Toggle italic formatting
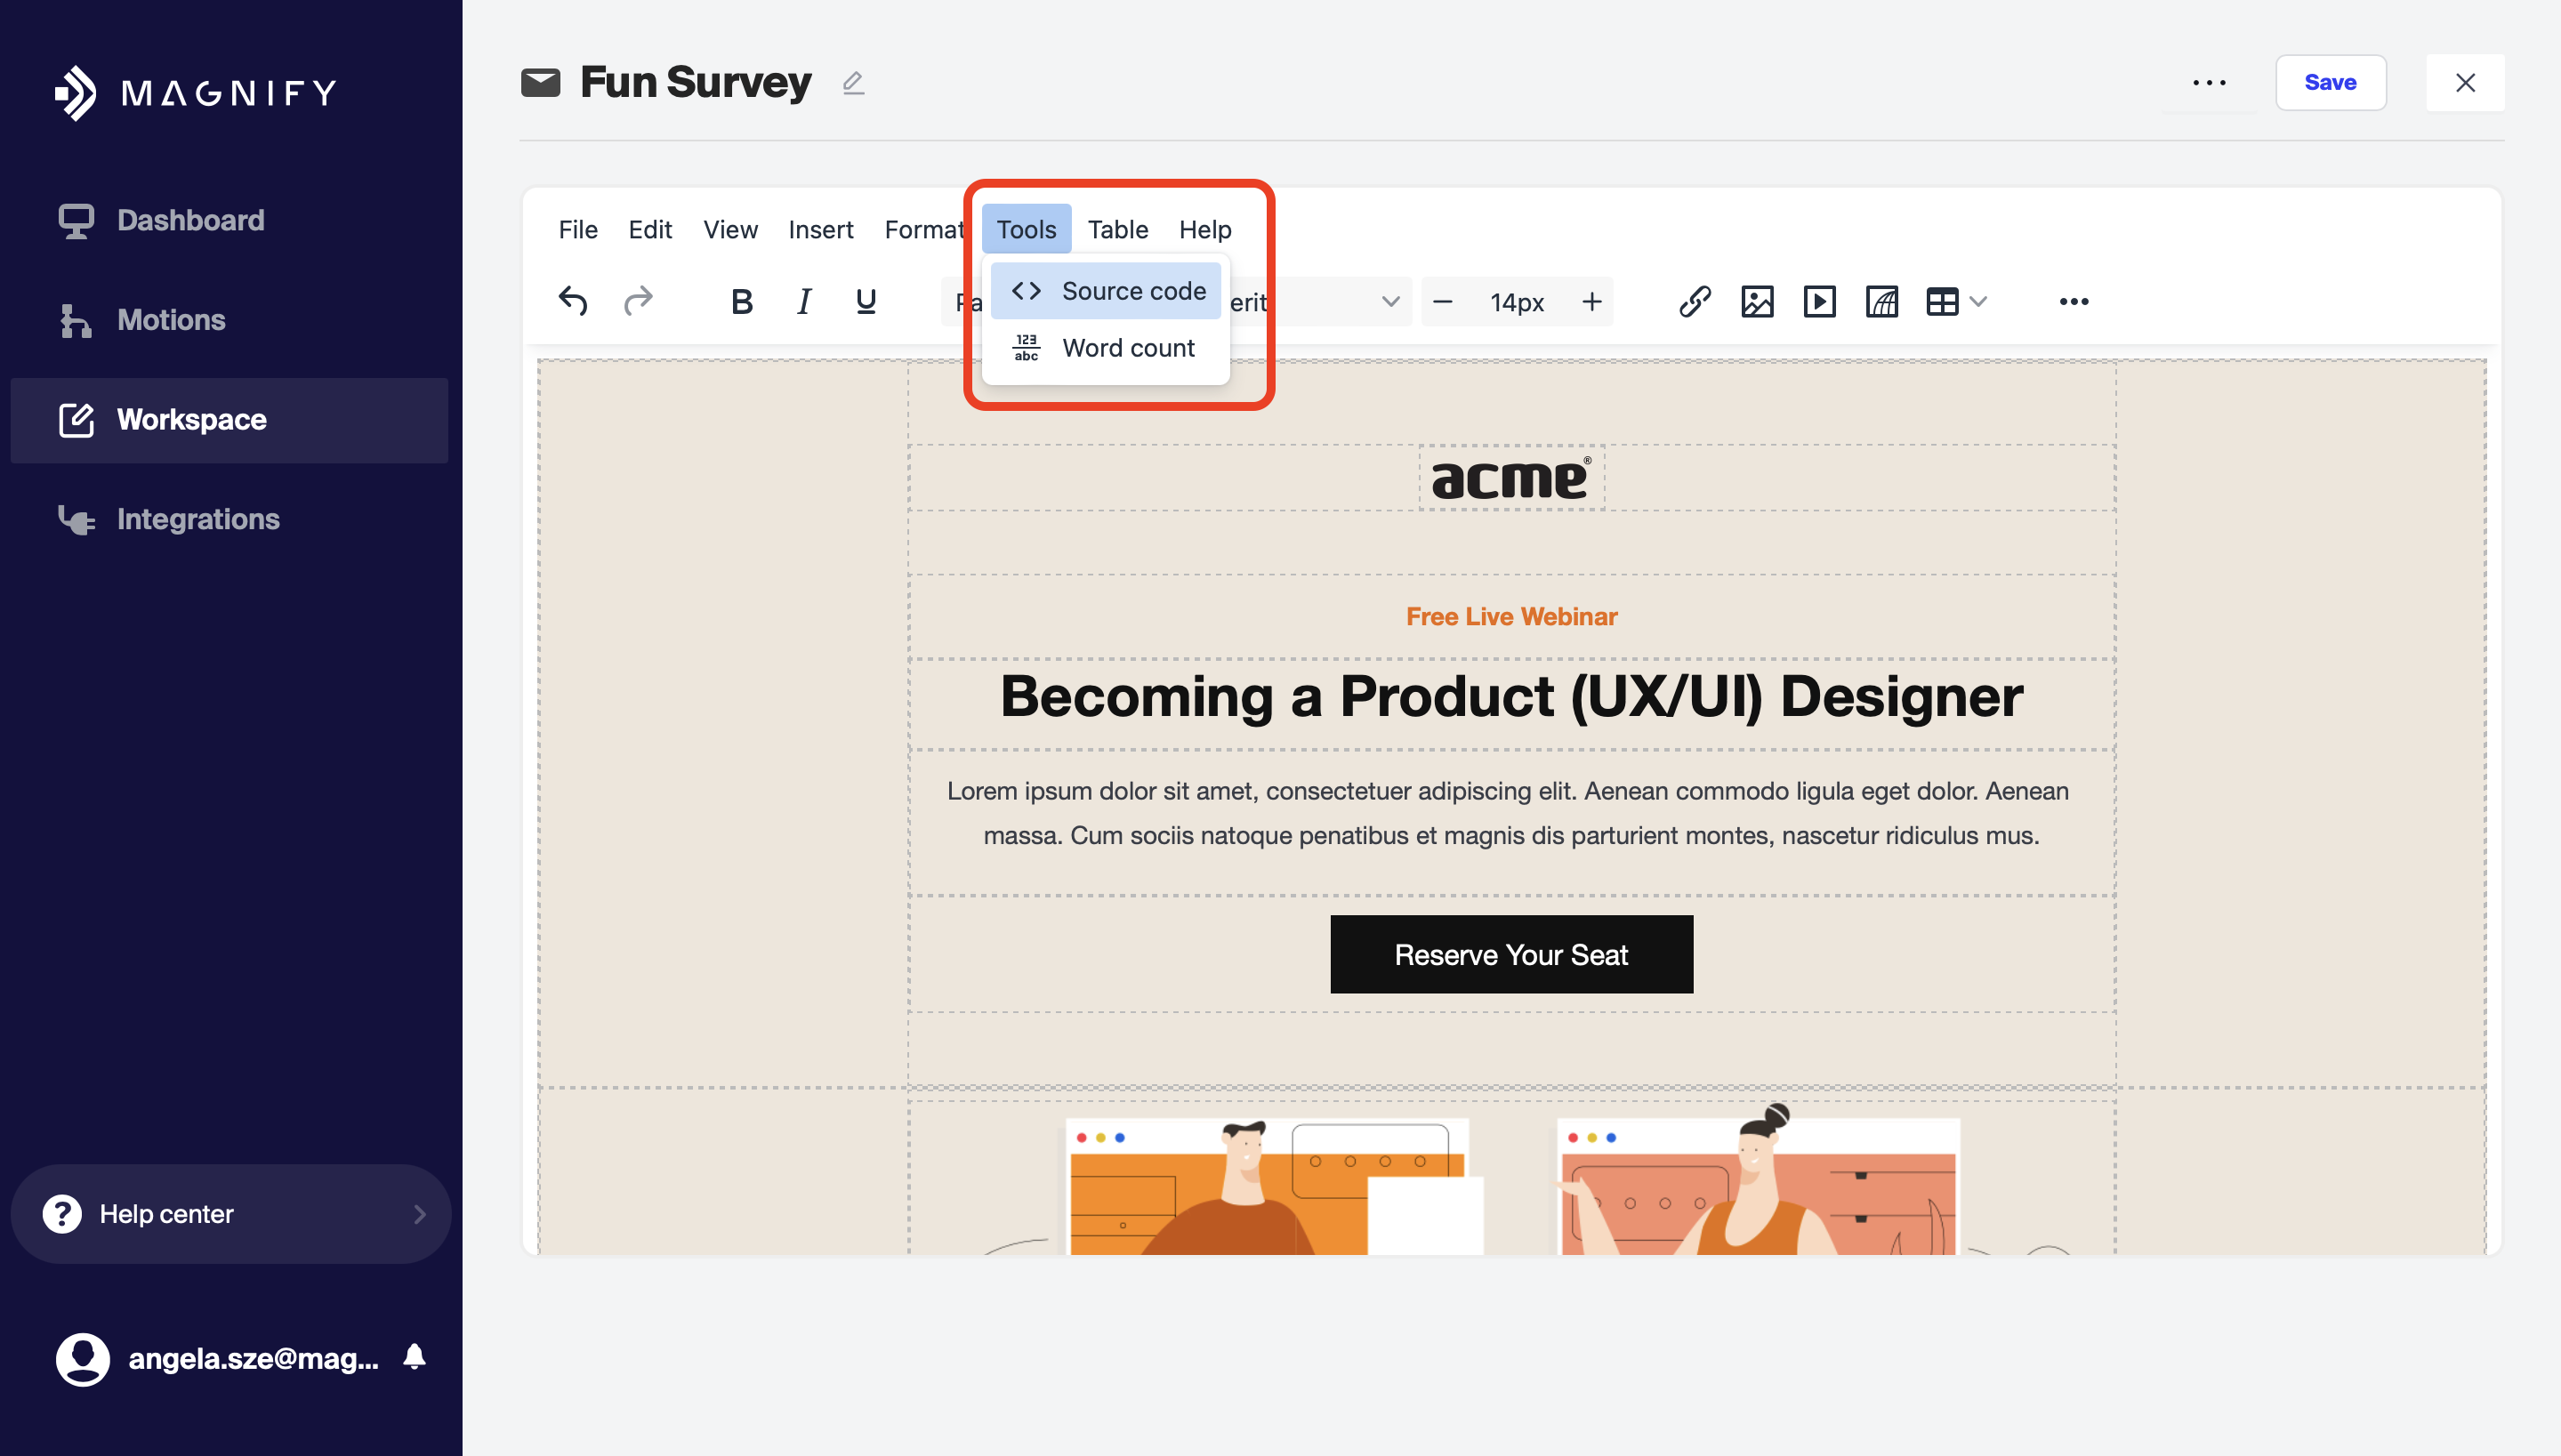The image size is (2561, 1456). (804, 301)
